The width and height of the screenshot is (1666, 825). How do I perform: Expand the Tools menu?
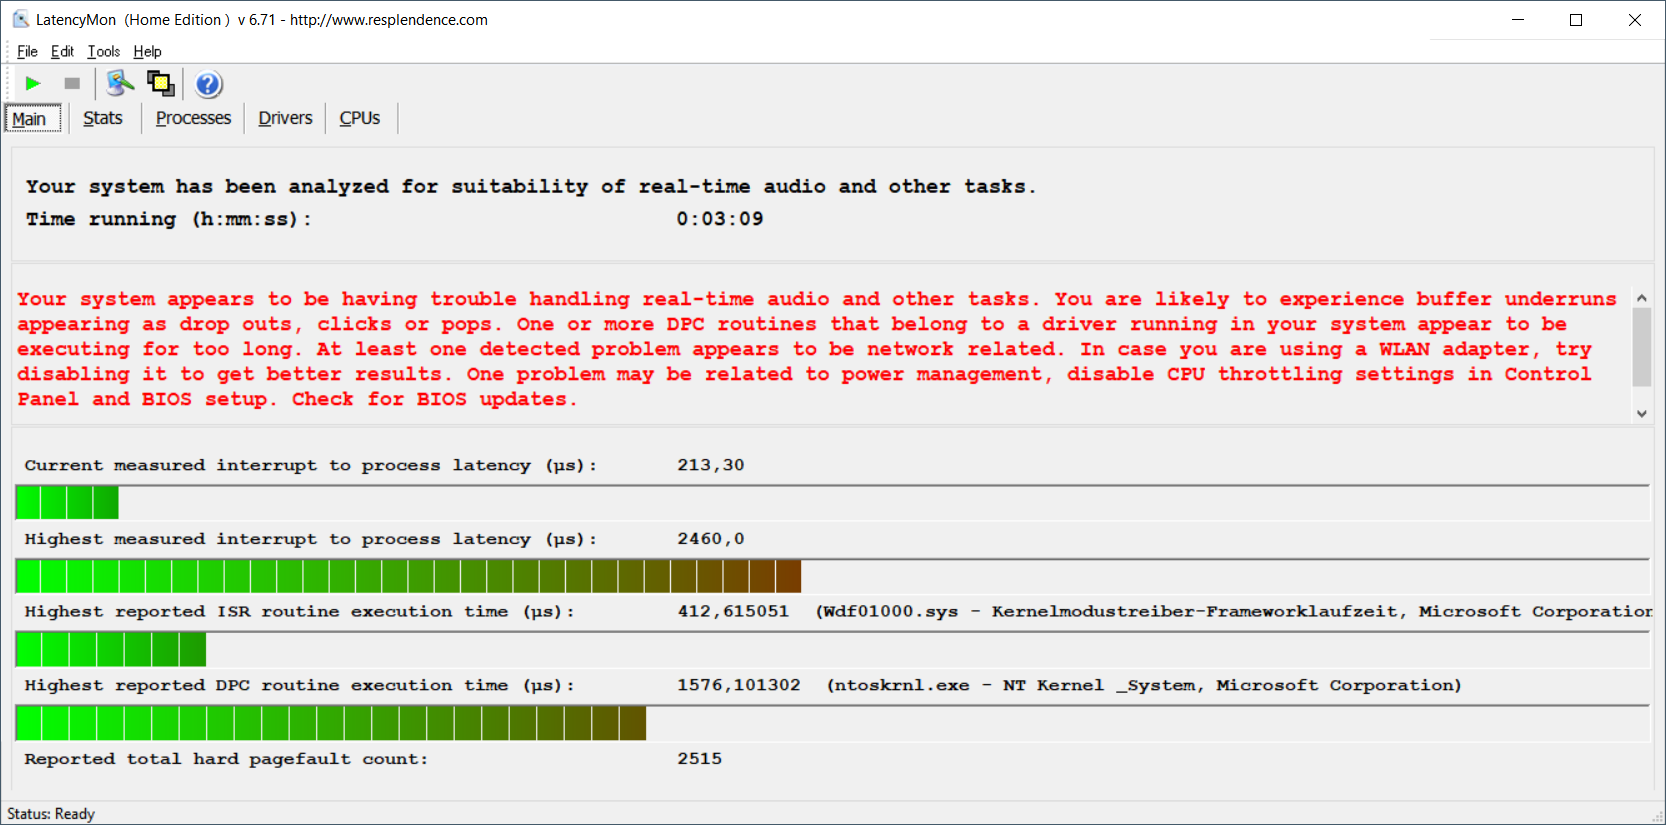click(103, 52)
